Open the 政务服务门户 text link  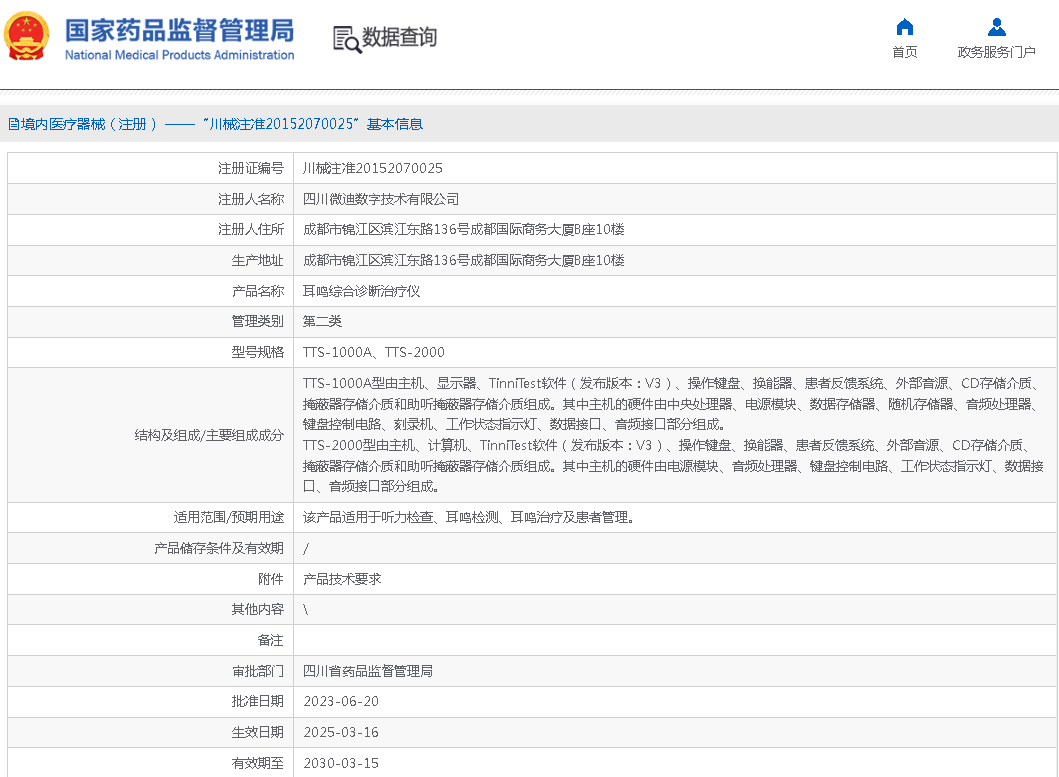996,53
